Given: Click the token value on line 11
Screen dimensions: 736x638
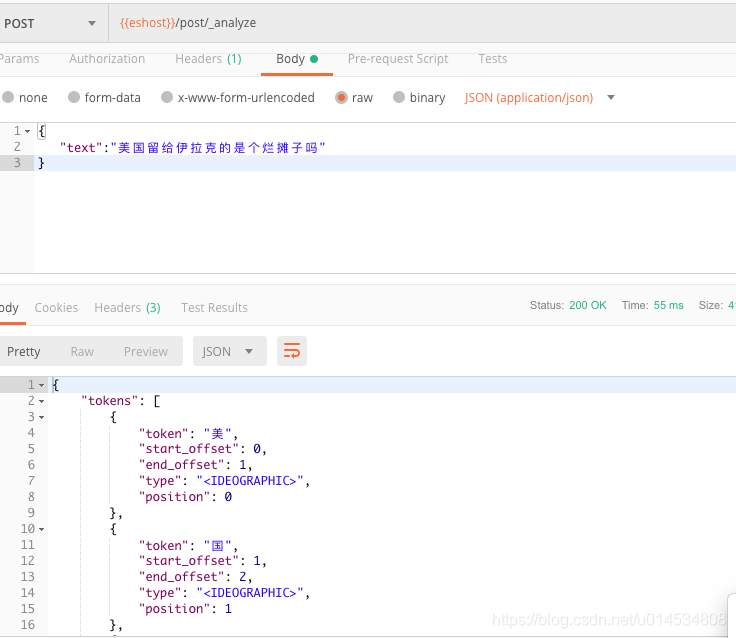Looking at the screenshot, I should click(x=218, y=546).
